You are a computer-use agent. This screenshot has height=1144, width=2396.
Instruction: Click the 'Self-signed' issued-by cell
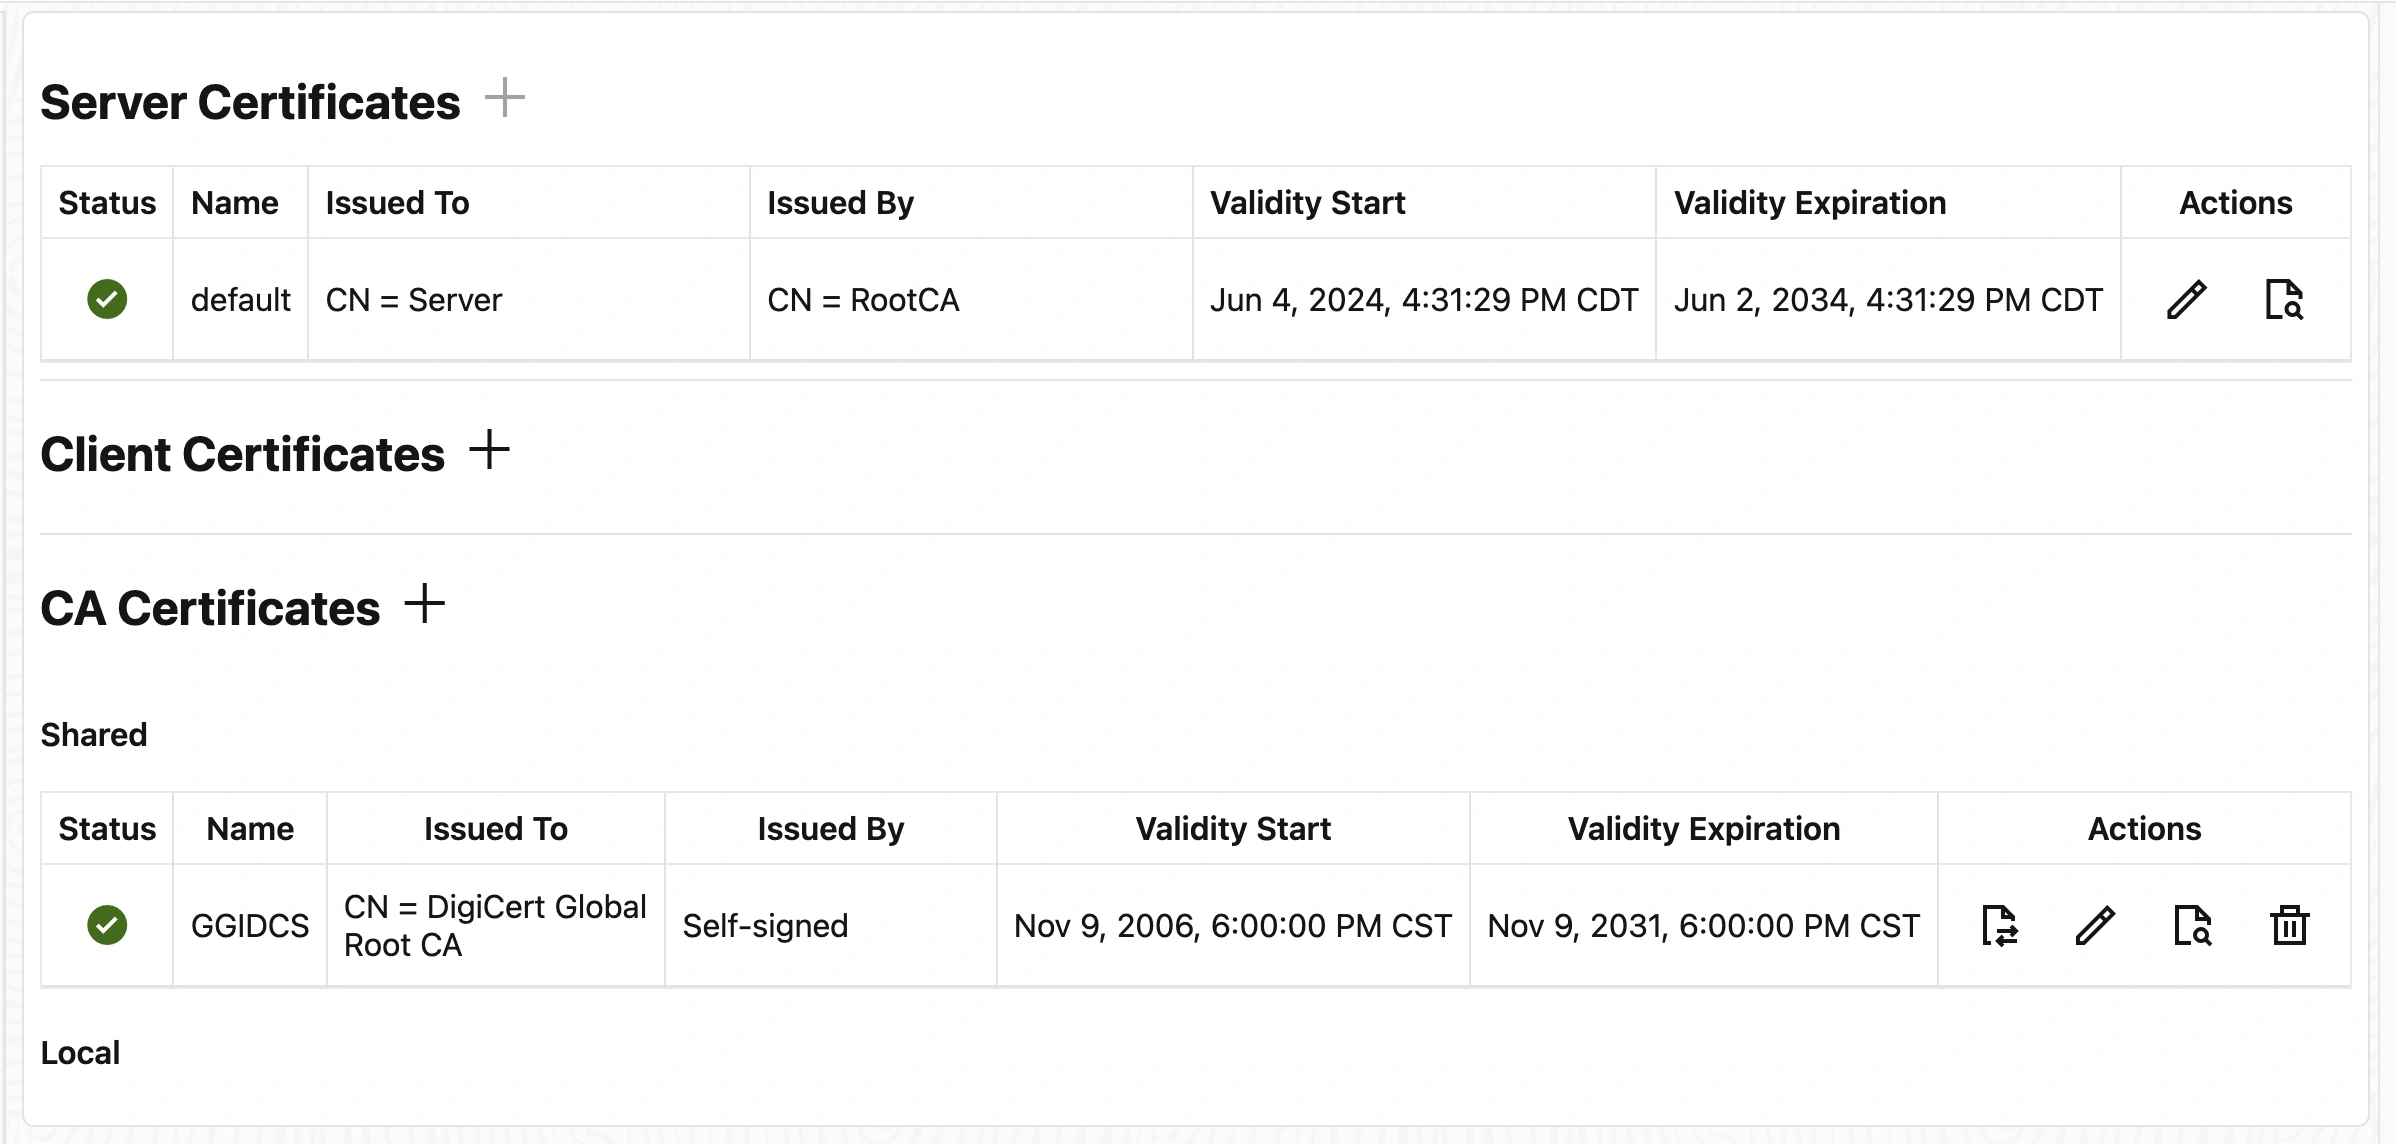[765, 926]
